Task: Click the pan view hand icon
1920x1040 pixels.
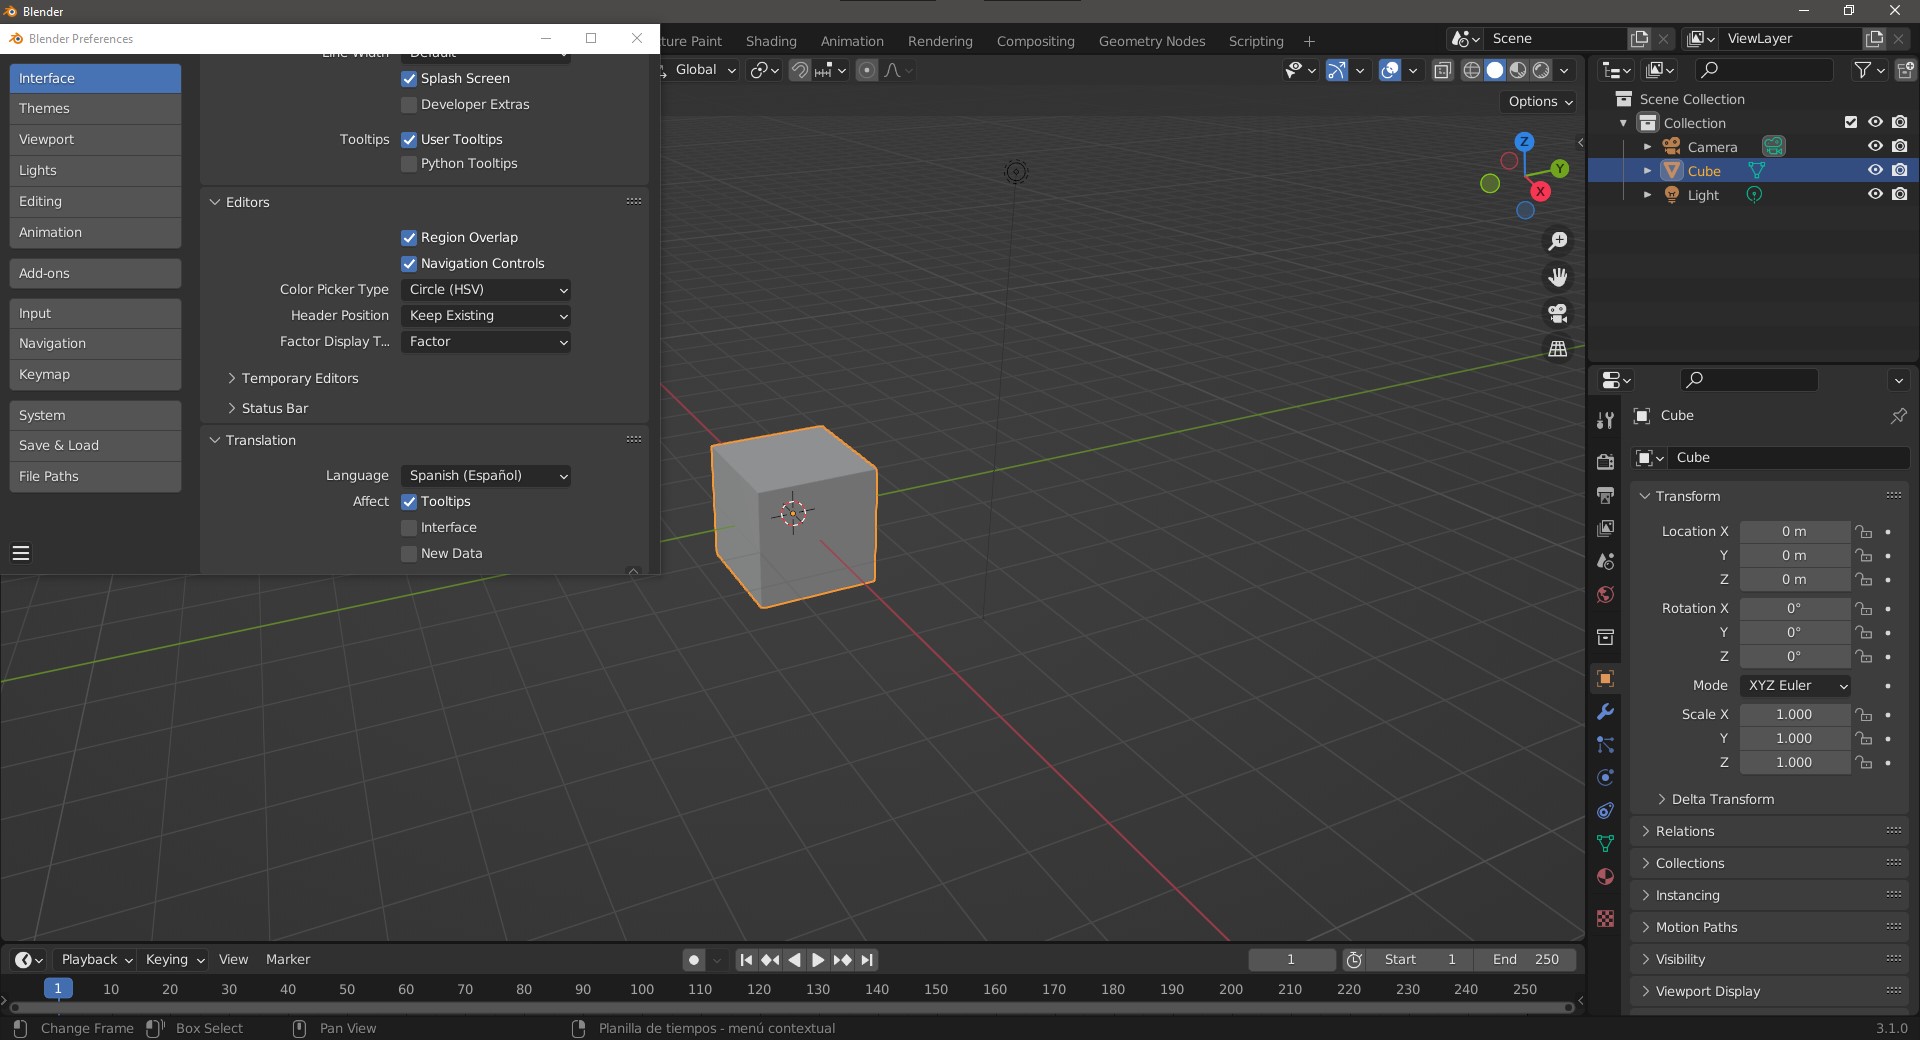Action: click(x=1557, y=277)
